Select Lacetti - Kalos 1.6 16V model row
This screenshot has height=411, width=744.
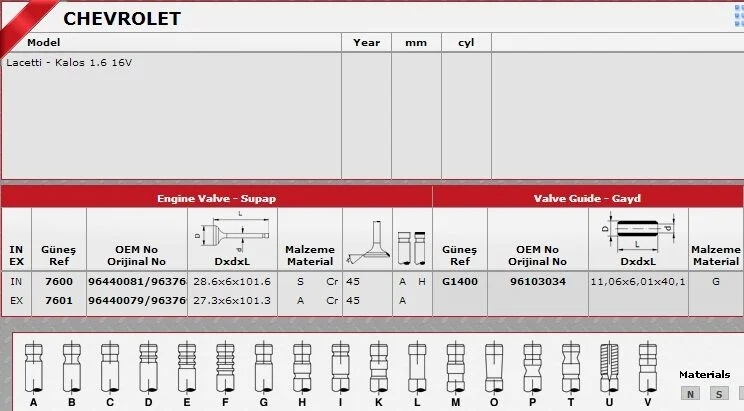69,62
